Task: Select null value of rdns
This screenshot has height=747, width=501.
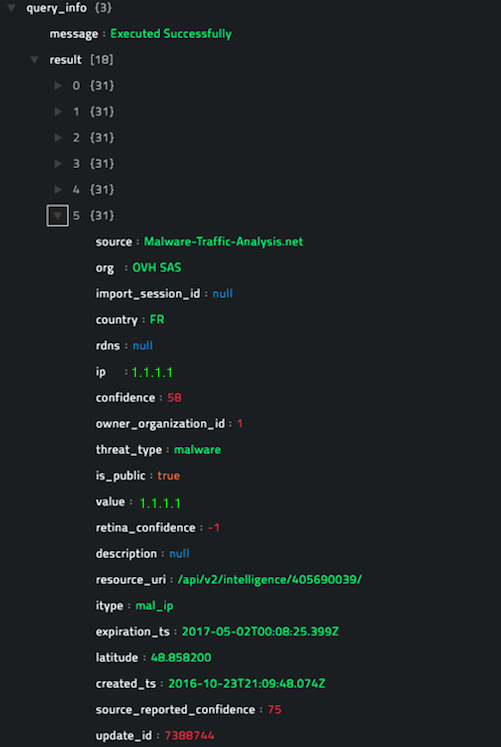Action: click(x=142, y=345)
